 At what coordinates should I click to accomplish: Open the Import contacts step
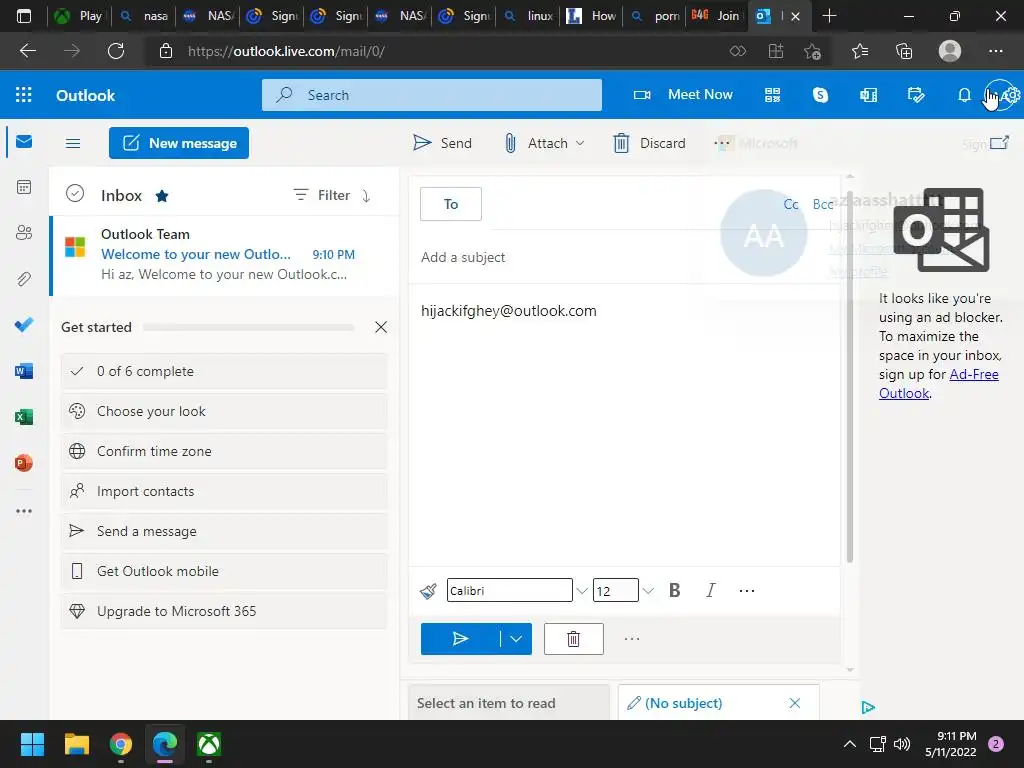[x=224, y=491]
